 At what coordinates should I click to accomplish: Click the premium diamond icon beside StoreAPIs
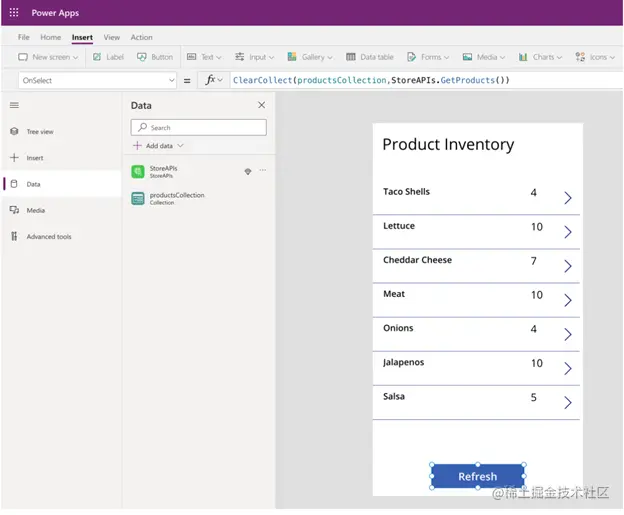[x=248, y=171]
